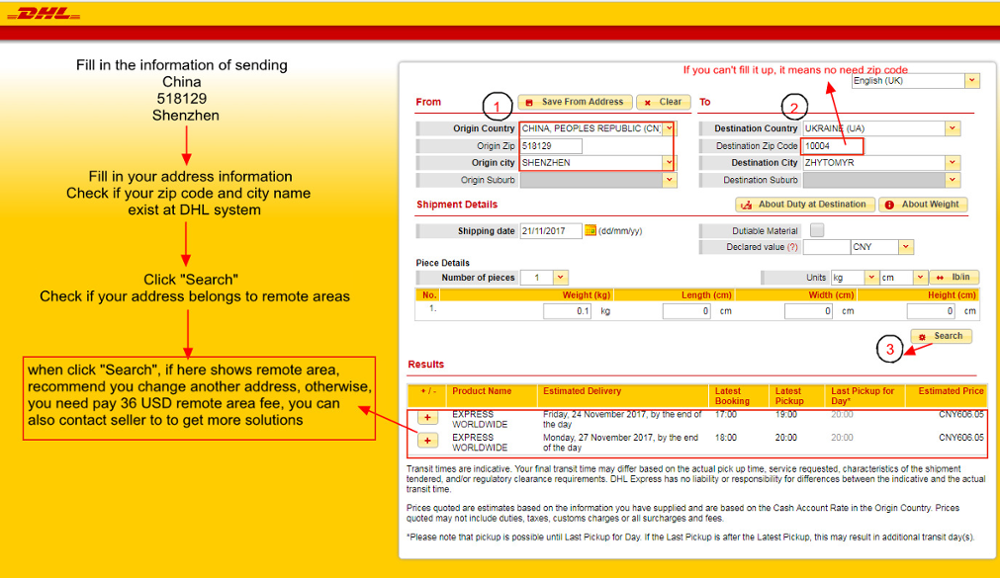
Task: Click the About Duty at Destination button
Action: 805,205
